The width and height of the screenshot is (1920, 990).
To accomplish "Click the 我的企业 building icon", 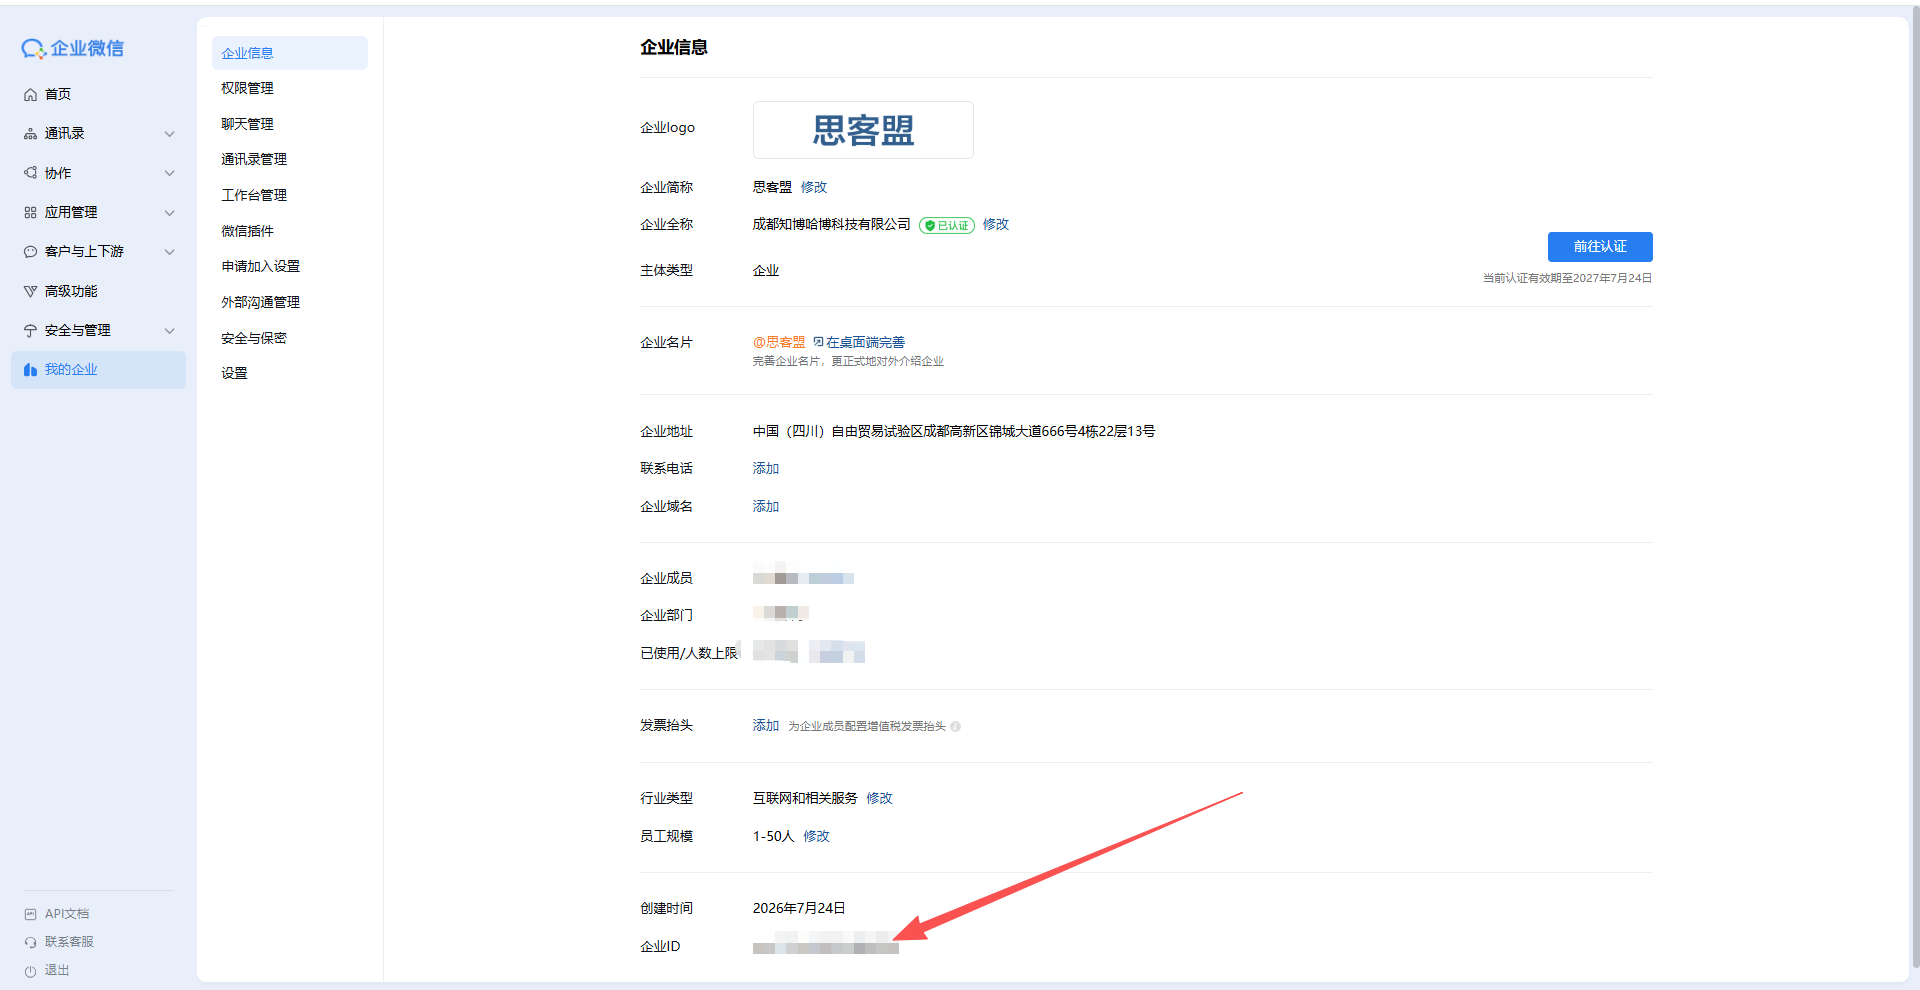I will (30, 370).
